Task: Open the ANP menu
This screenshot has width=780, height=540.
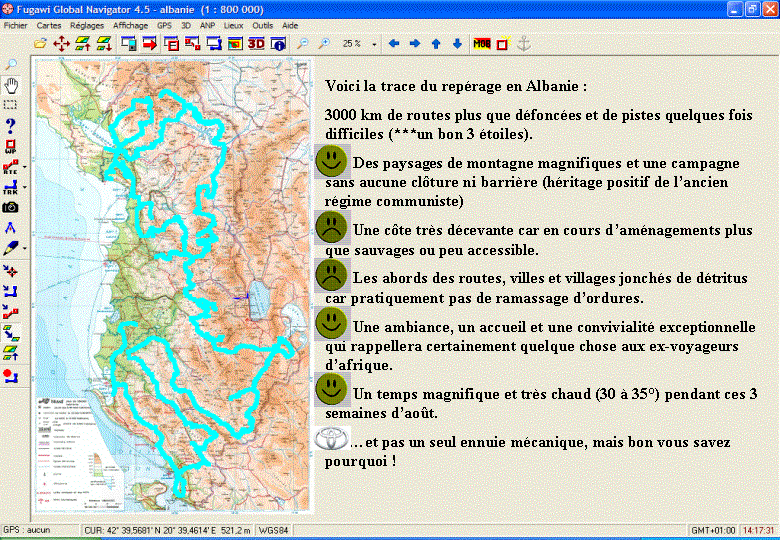Action: [207, 25]
